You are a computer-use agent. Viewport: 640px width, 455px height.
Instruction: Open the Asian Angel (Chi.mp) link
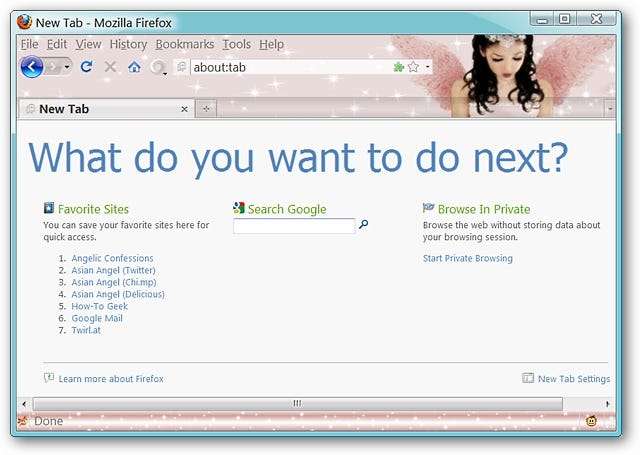click(x=114, y=282)
